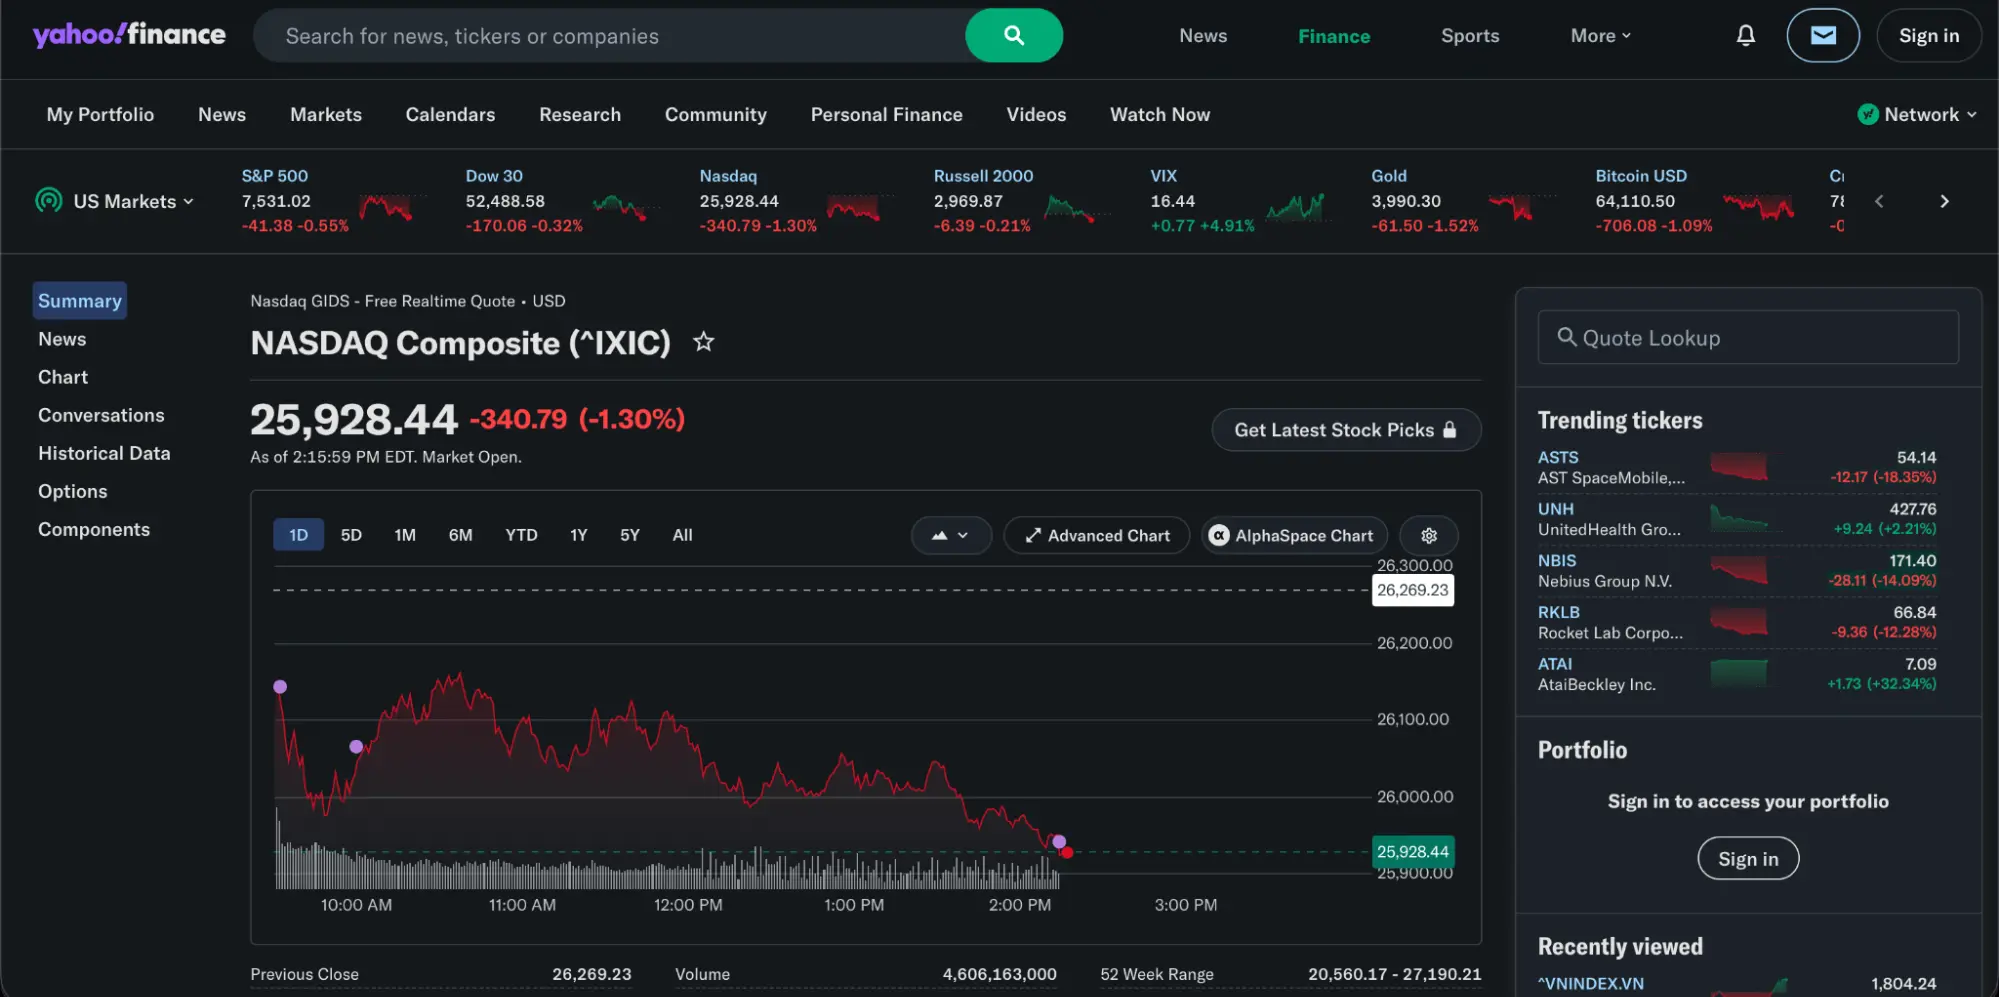Open the Options section
This screenshot has width=1999, height=997.
click(72, 491)
